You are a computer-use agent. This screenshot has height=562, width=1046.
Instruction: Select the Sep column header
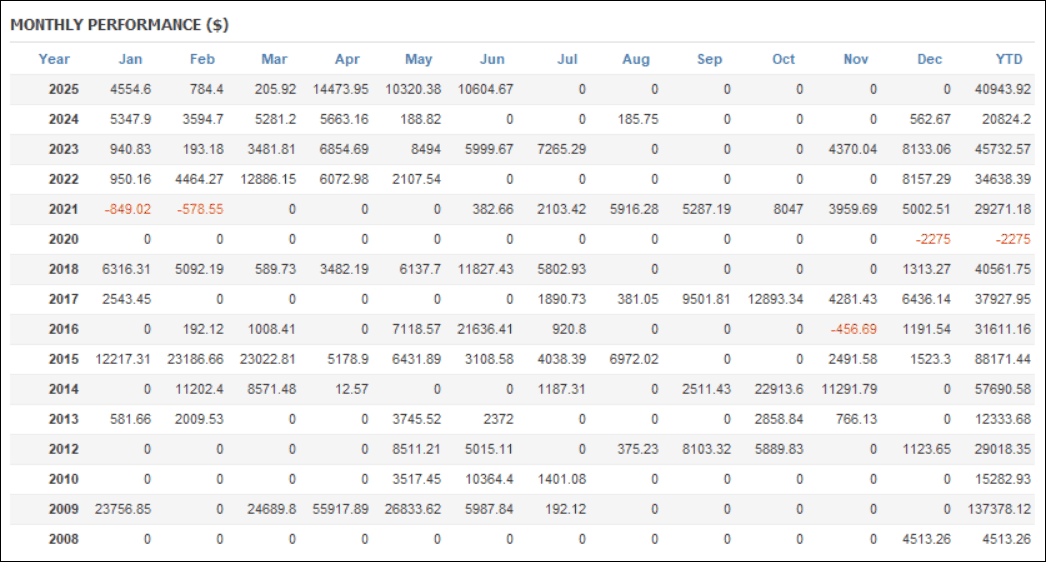coord(709,59)
